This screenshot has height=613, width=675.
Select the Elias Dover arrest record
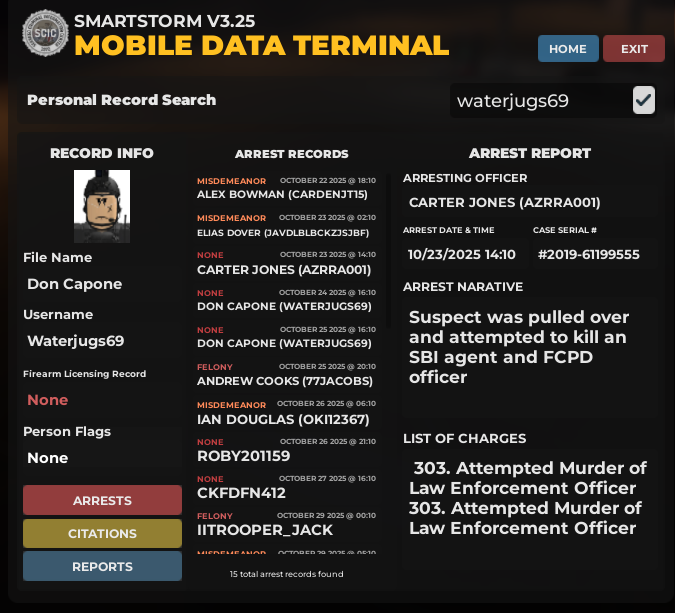(x=286, y=225)
